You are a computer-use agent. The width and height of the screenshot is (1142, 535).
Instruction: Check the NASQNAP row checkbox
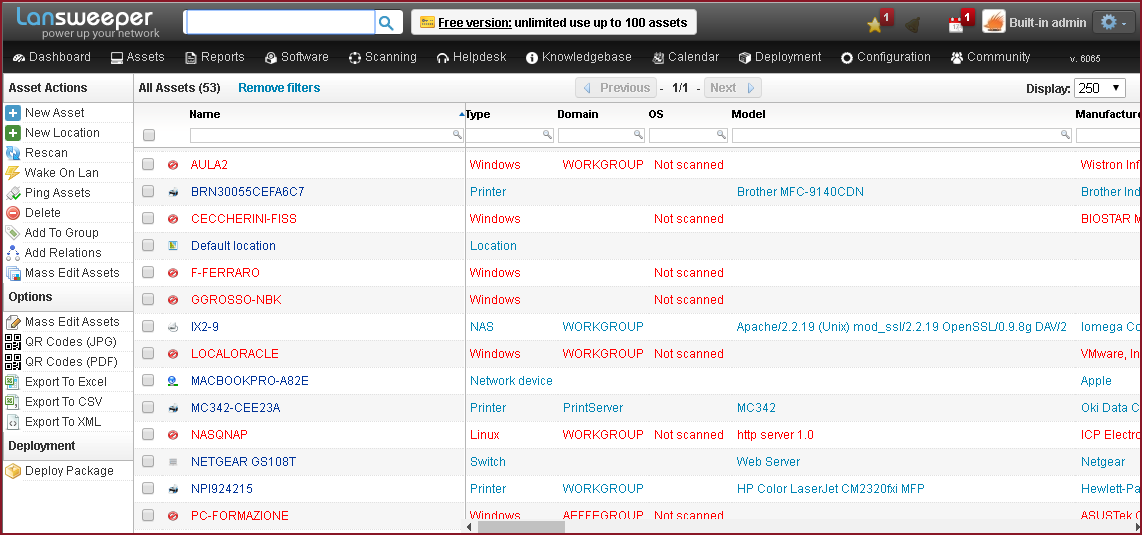(148, 434)
